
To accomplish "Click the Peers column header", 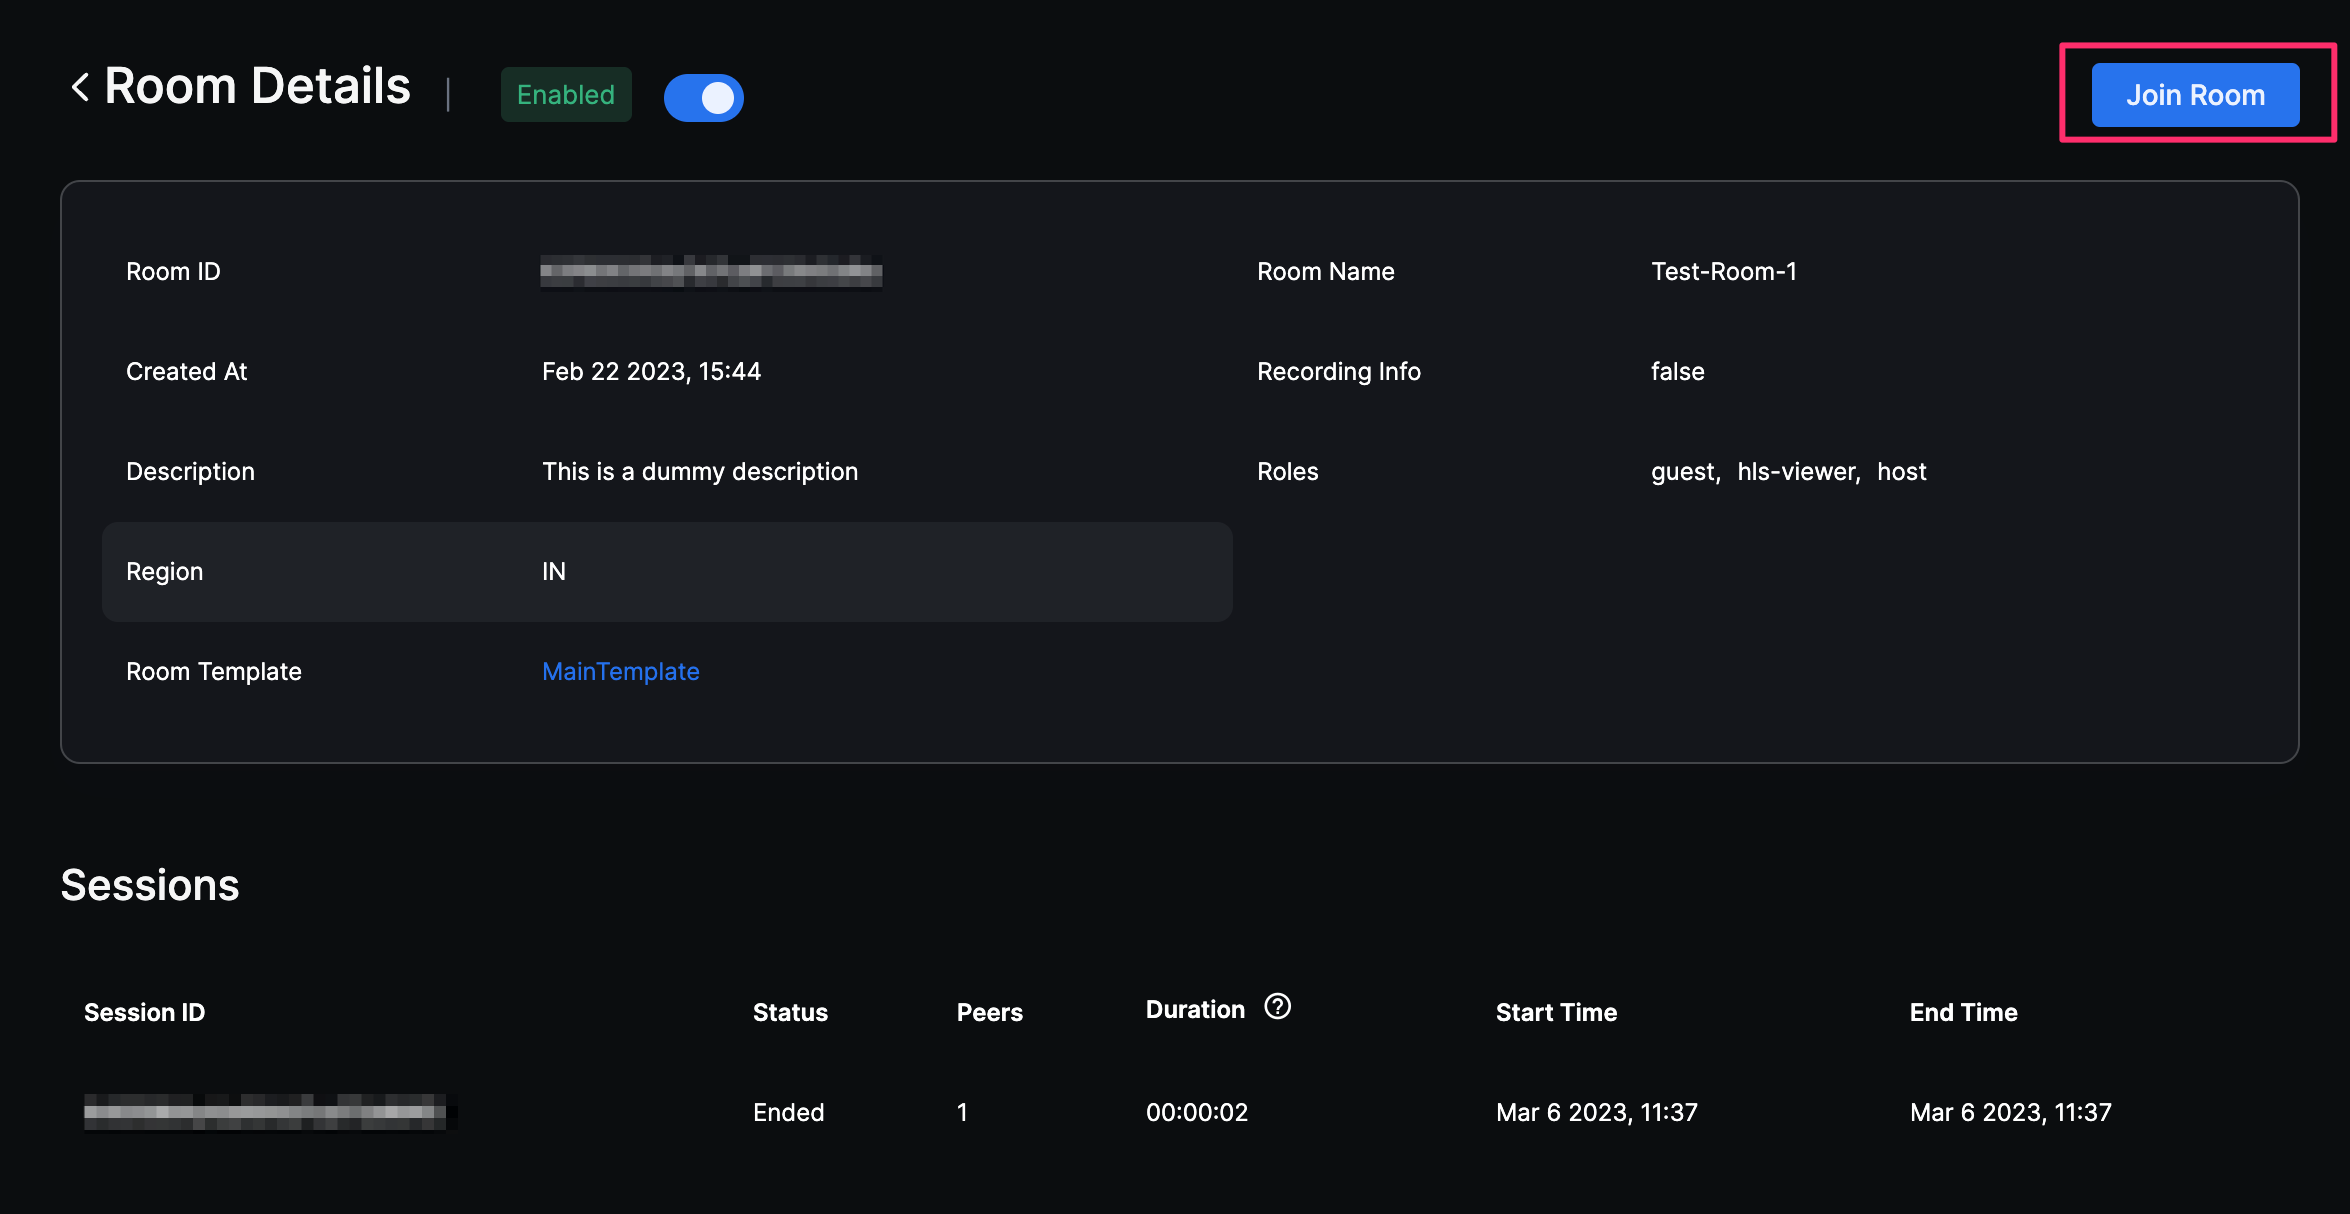I will click(x=989, y=1012).
